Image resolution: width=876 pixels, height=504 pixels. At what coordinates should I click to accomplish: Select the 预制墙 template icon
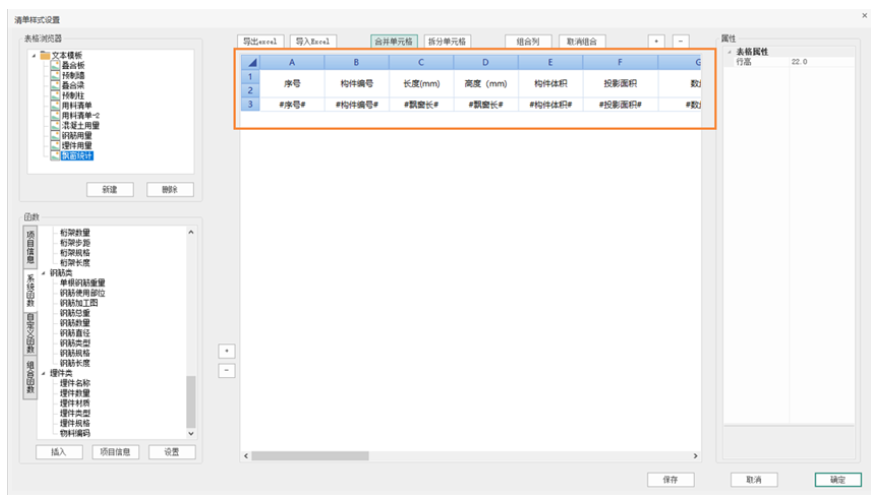pyautogui.click(x=54, y=75)
